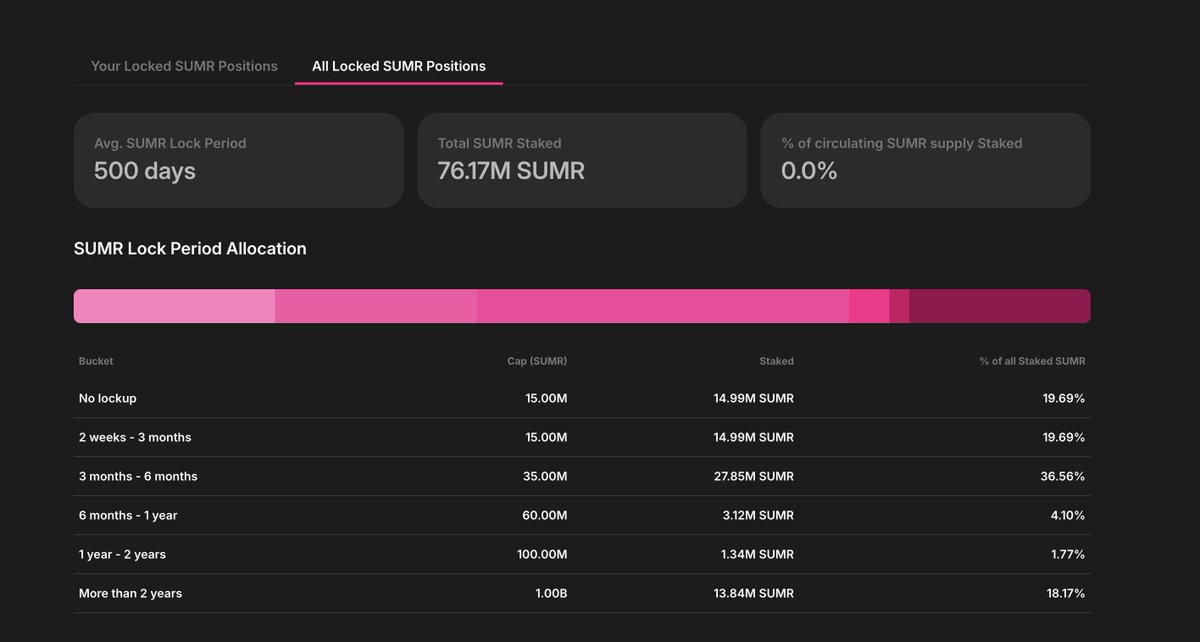This screenshot has width=1200, height=642.
Task: Click the SUMR Lock Period Allocation heading
Action: pos(190,248)
